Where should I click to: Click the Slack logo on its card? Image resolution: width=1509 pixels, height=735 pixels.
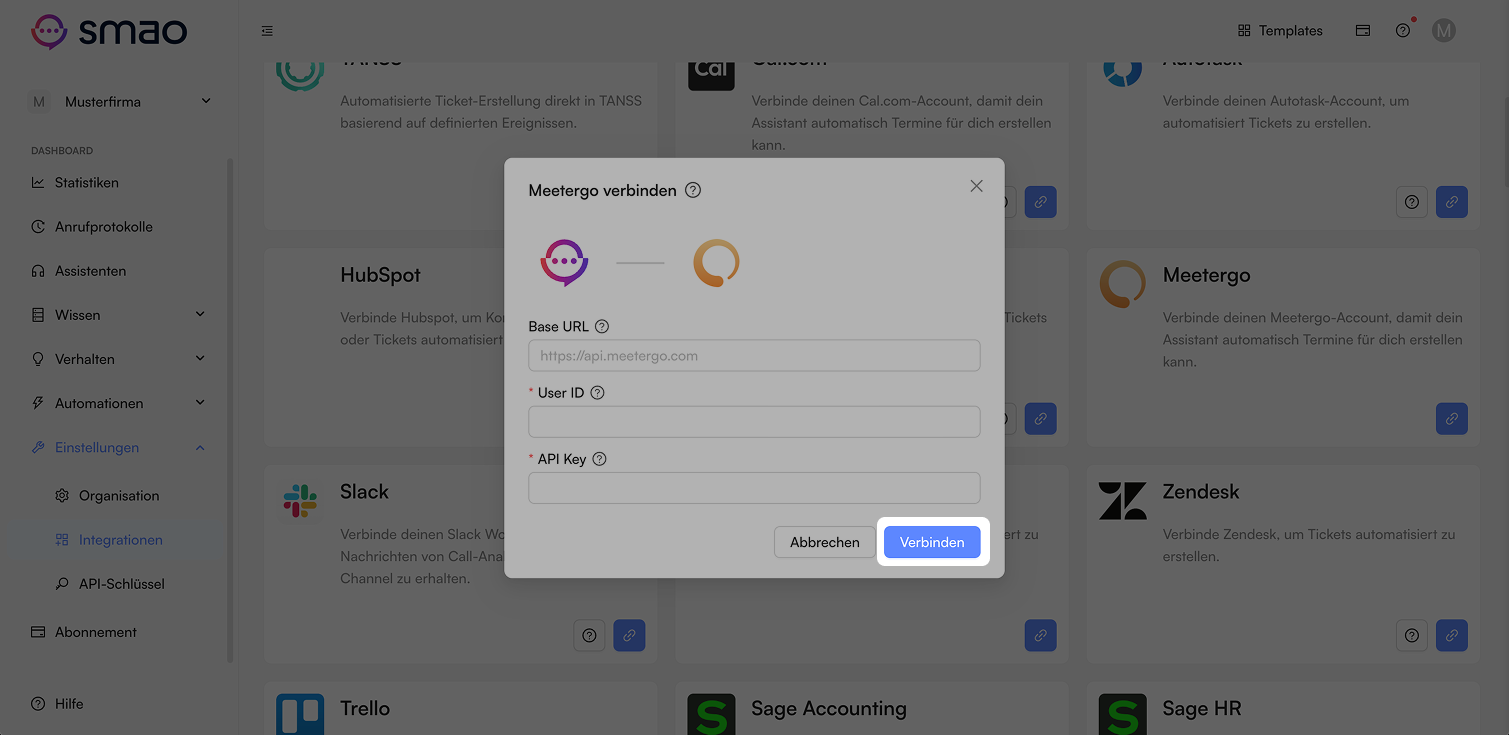(300, 500)
